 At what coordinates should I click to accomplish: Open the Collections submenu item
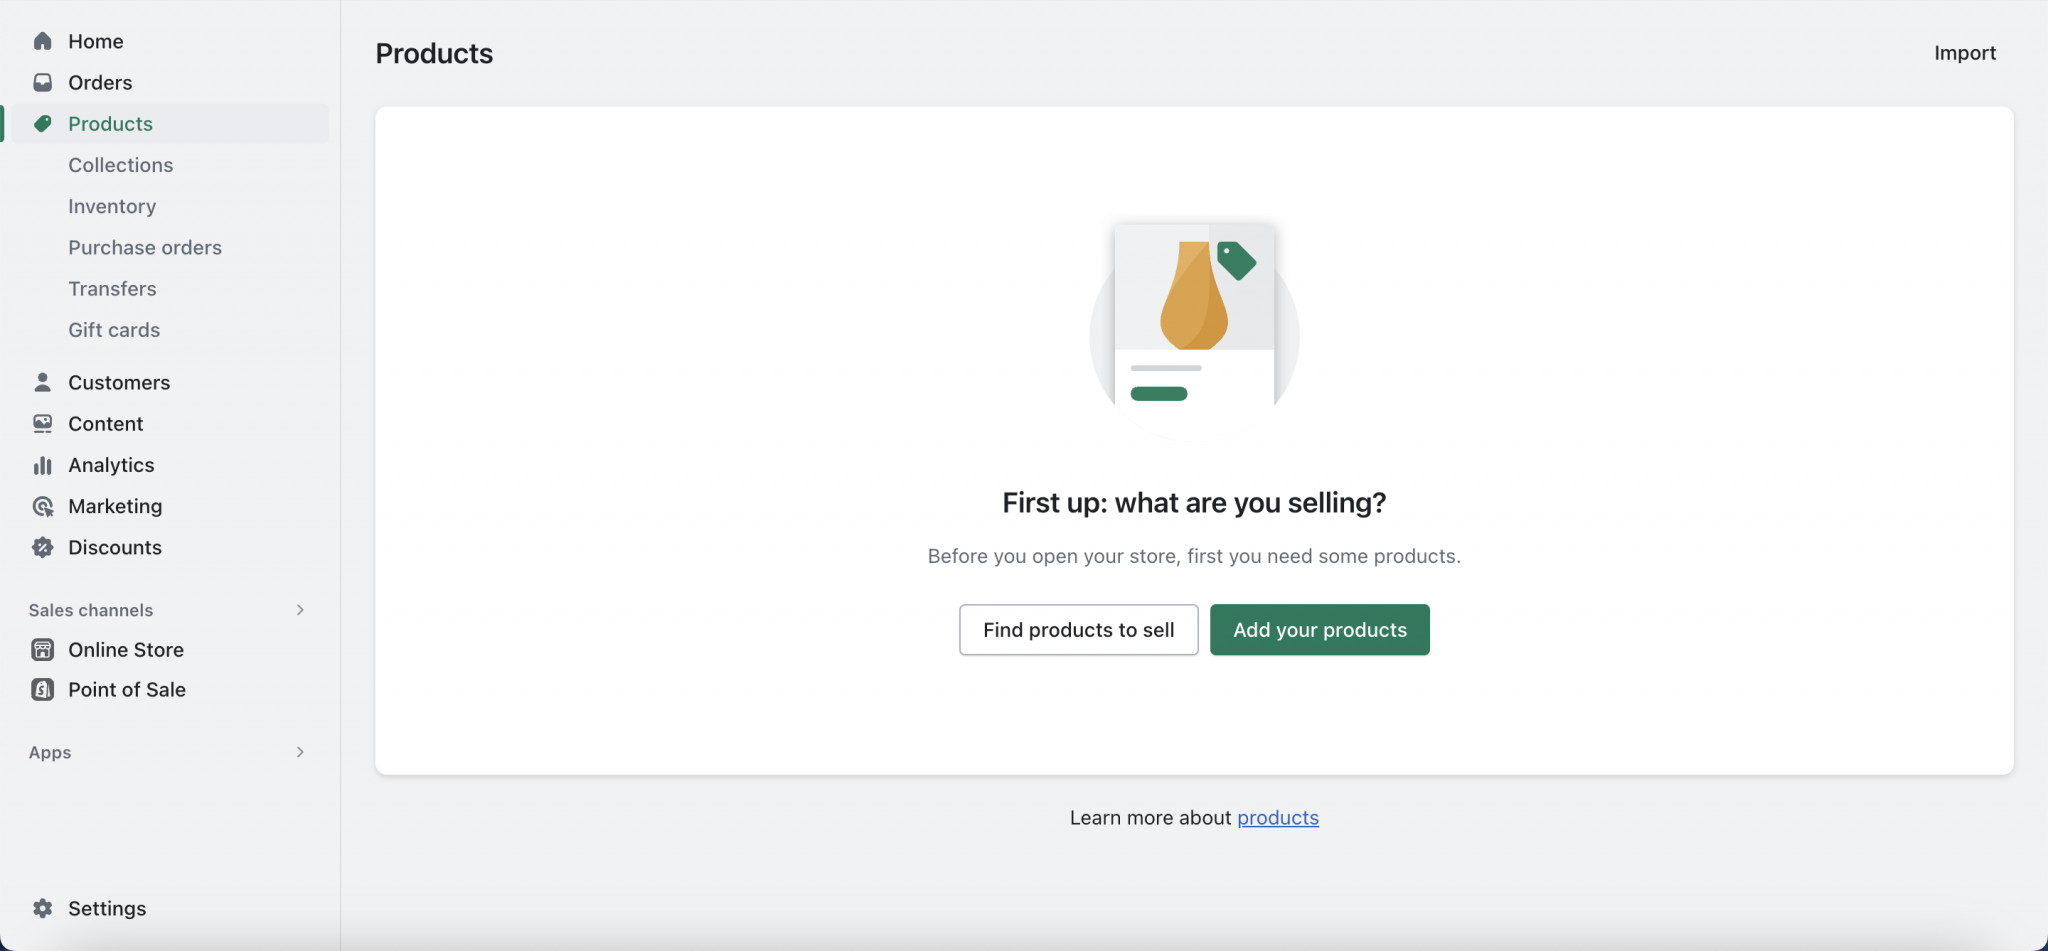click(x=120, y=165)
